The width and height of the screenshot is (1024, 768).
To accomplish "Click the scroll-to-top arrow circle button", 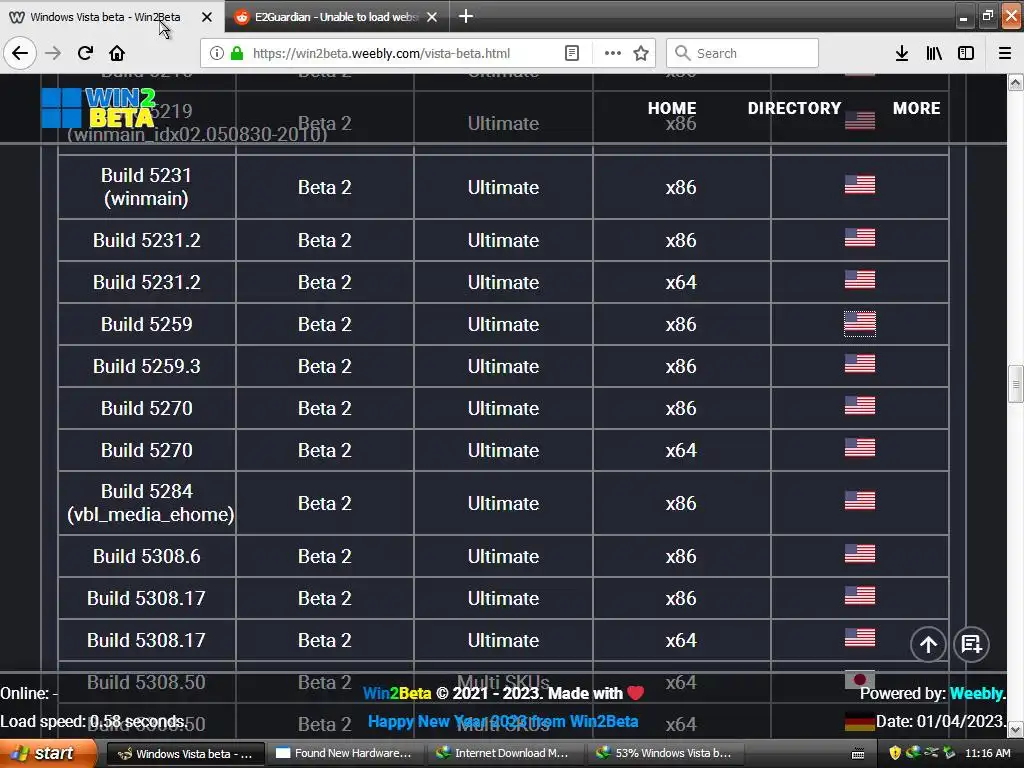I will point(928,645).
